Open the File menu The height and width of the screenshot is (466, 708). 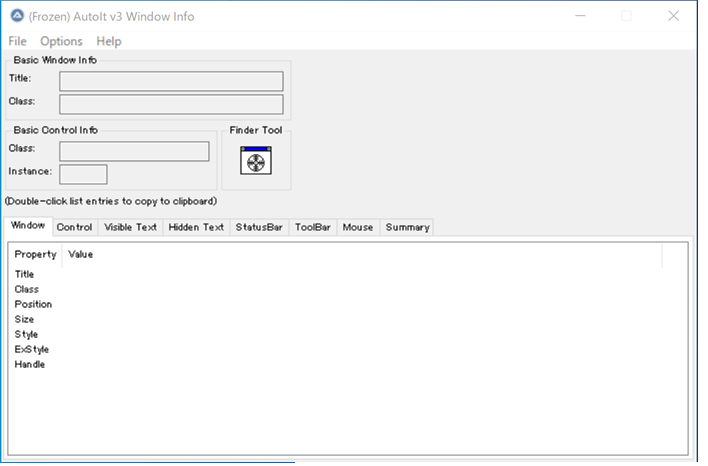point(17,41)
